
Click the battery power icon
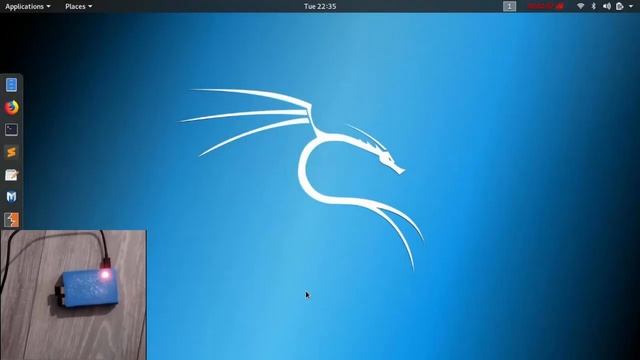pos(620,6)
